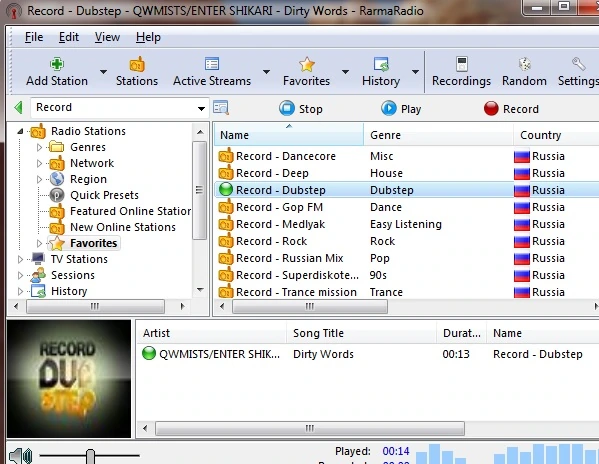
Task: Open the Help menu
Action: click(148, 37)
